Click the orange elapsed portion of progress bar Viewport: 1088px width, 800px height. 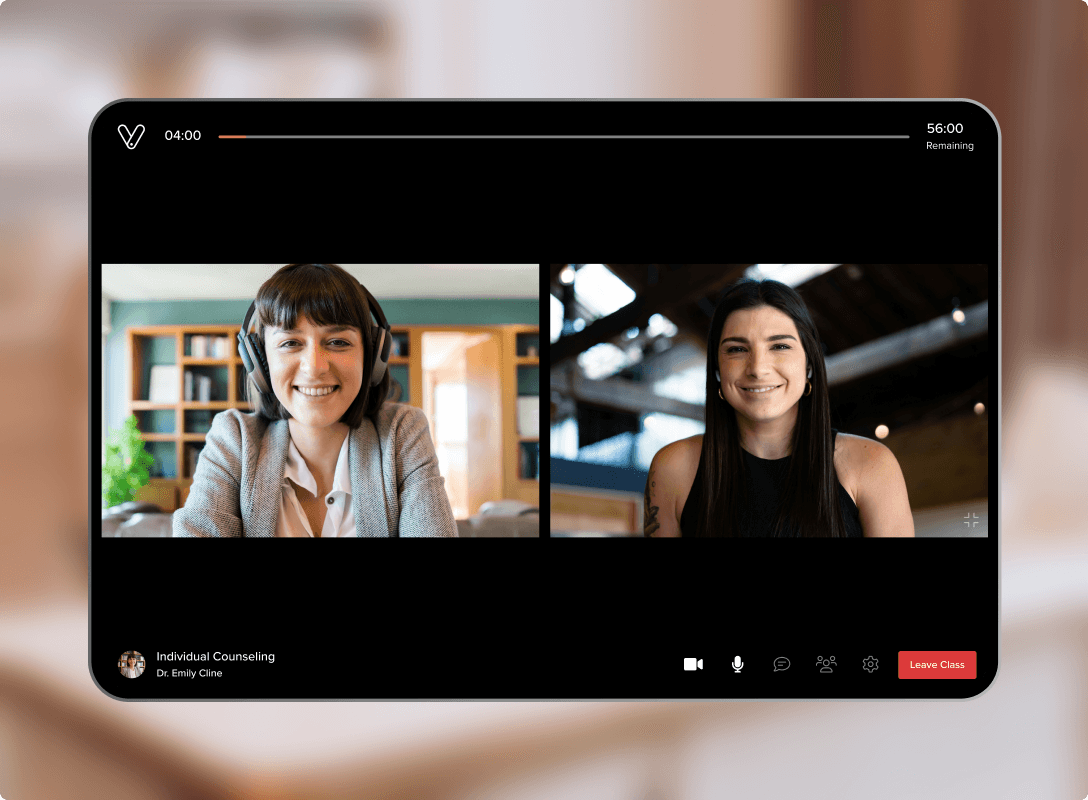[232, 136]
